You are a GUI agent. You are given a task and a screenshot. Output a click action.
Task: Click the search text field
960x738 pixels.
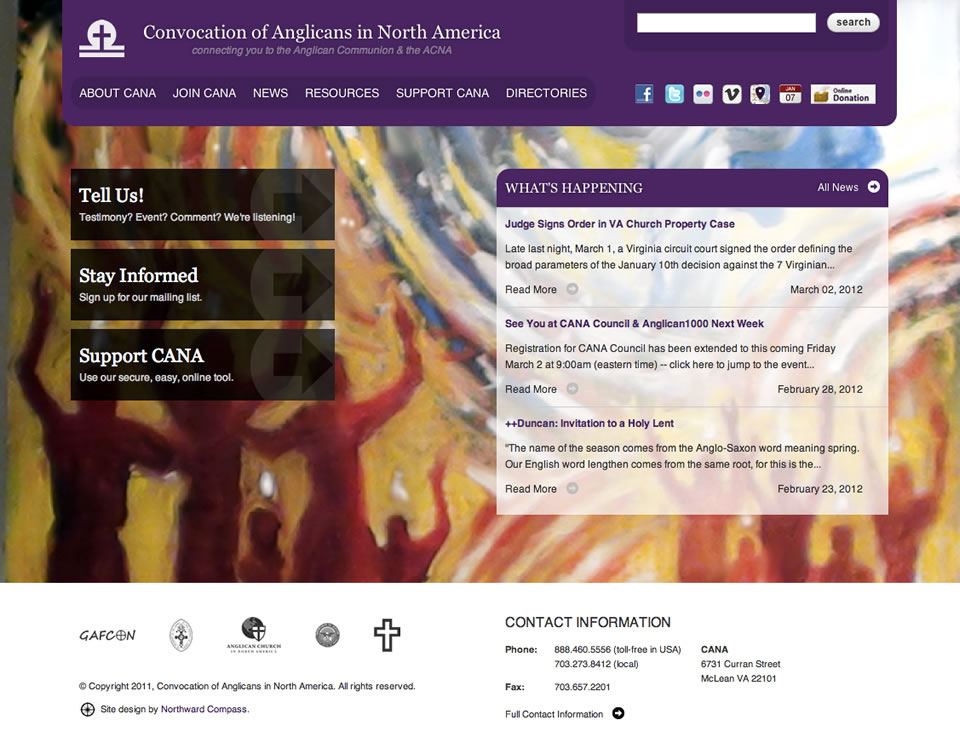(726, 23)
